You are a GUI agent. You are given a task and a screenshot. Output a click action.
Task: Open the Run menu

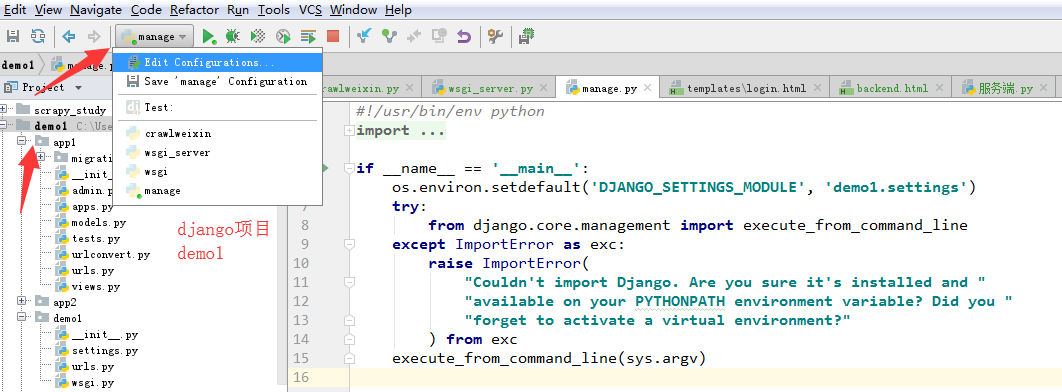[x=238, y=9]
